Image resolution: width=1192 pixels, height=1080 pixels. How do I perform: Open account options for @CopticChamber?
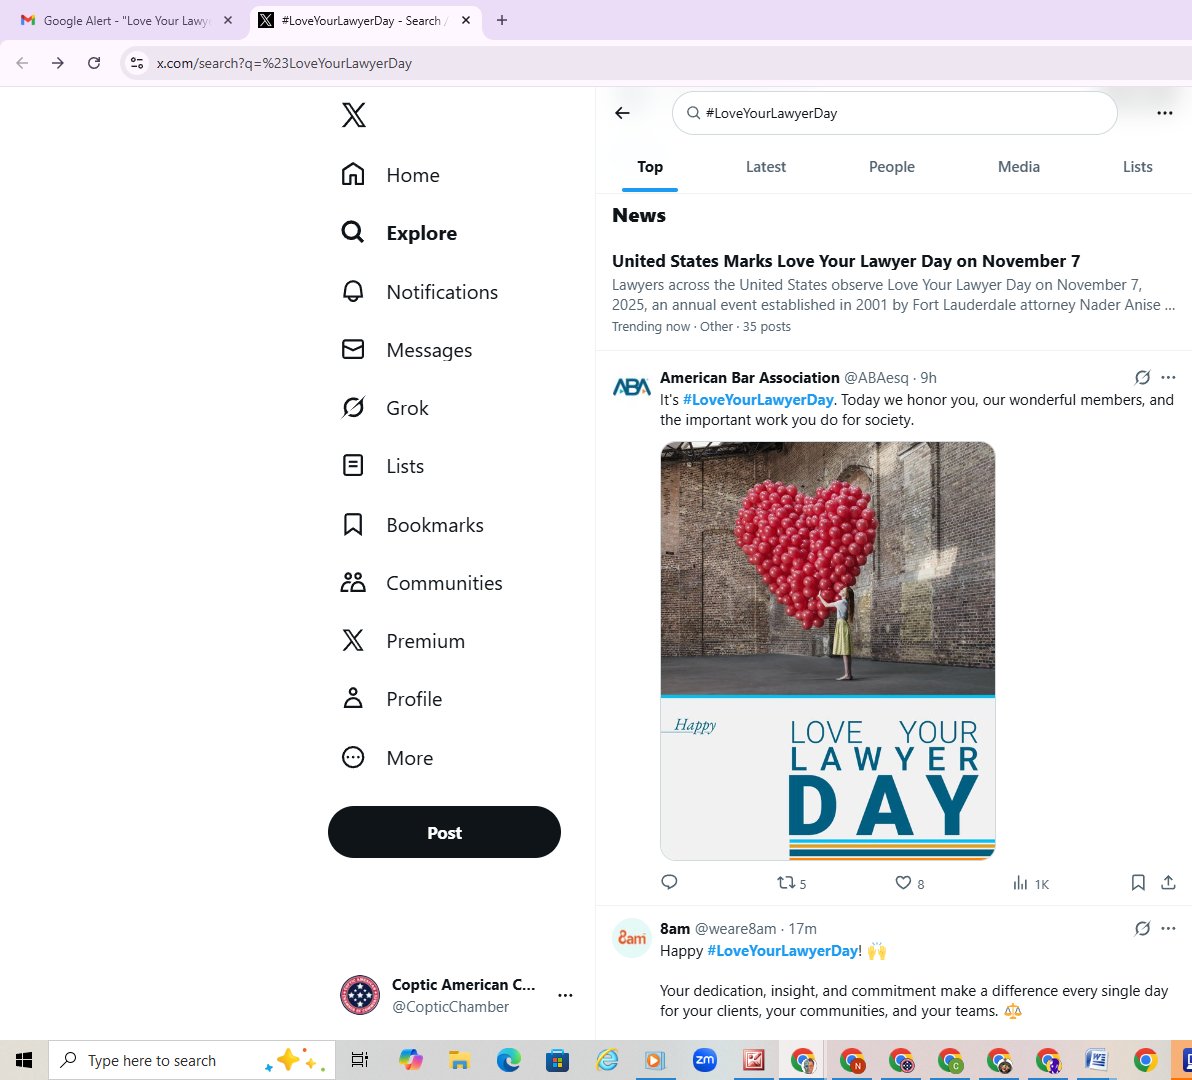[565, 996]
